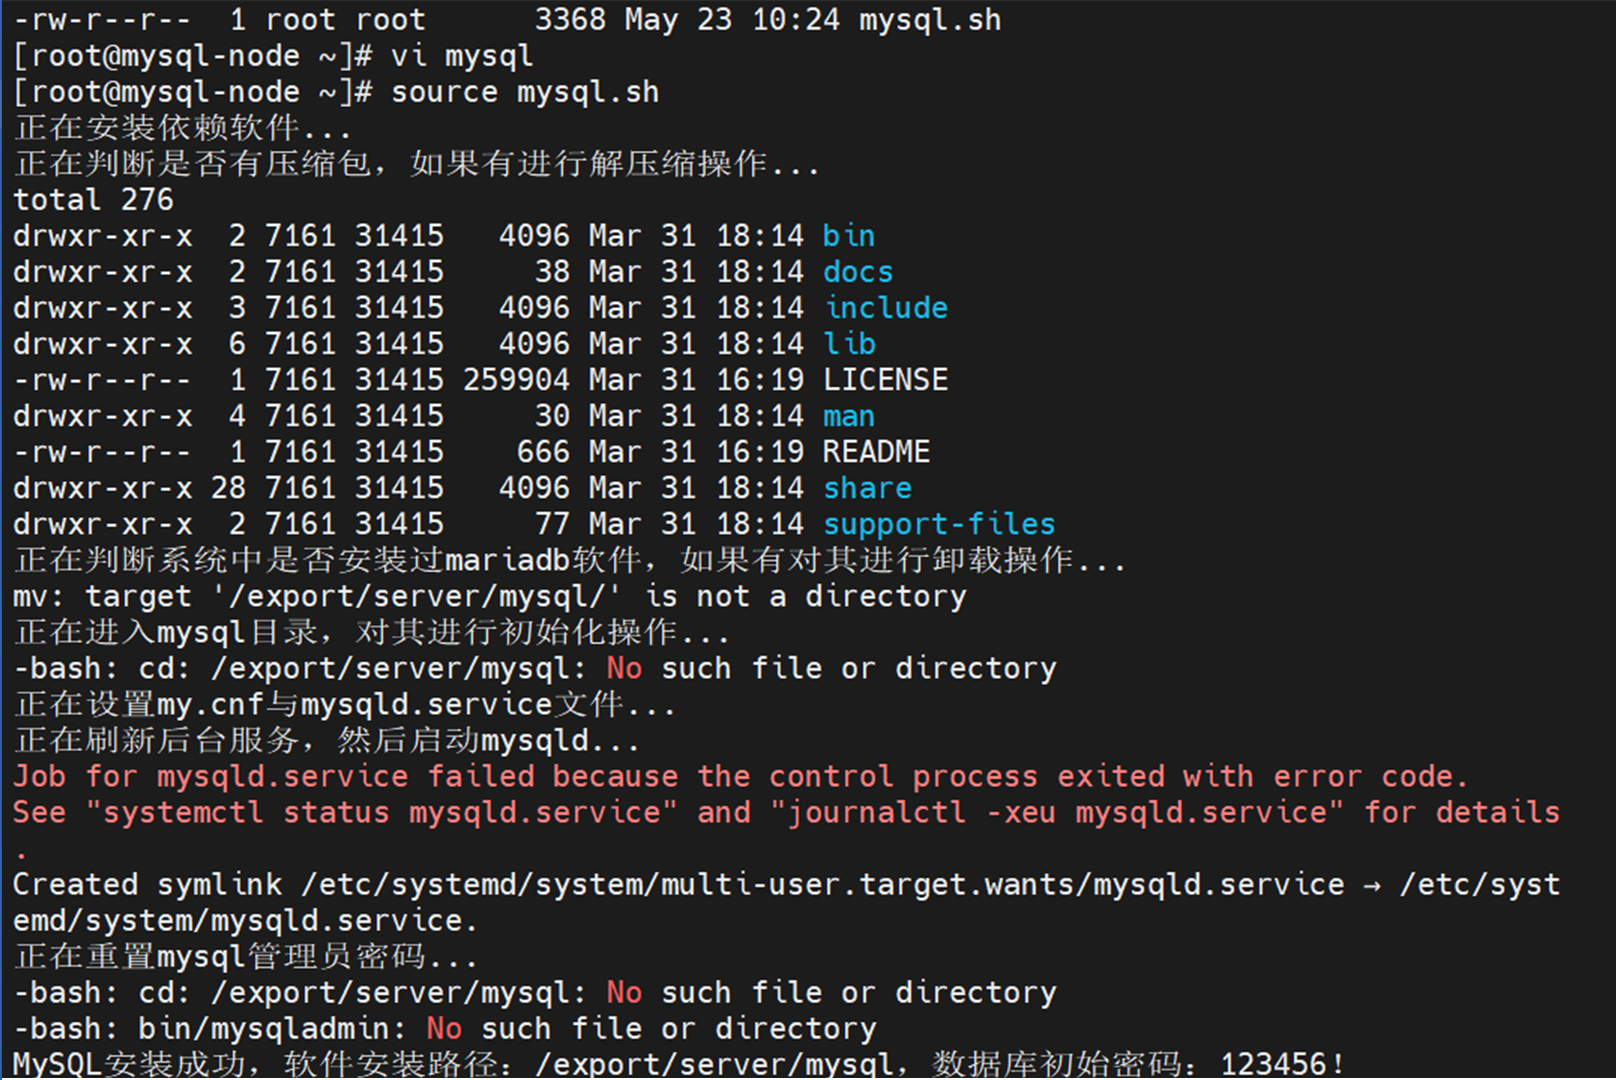Click the mysql.sh filename in the top listing
This screenshot has width=1616, height=1080.
(930, 20)
